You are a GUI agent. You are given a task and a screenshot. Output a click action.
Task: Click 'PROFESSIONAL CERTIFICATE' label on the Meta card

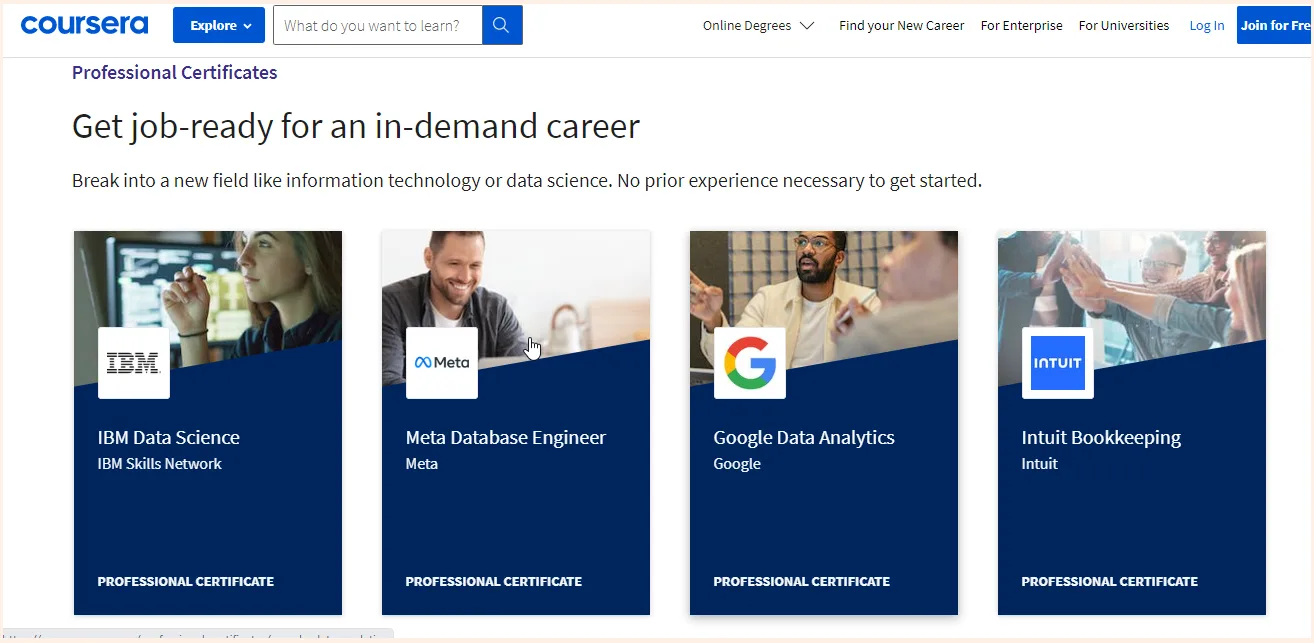click(494, 581)
